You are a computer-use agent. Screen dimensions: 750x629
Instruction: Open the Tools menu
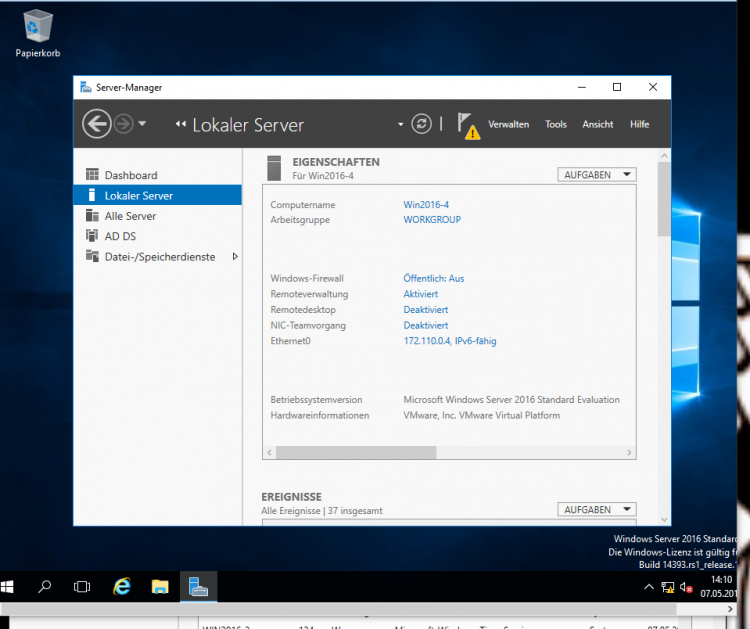[556, 125]
